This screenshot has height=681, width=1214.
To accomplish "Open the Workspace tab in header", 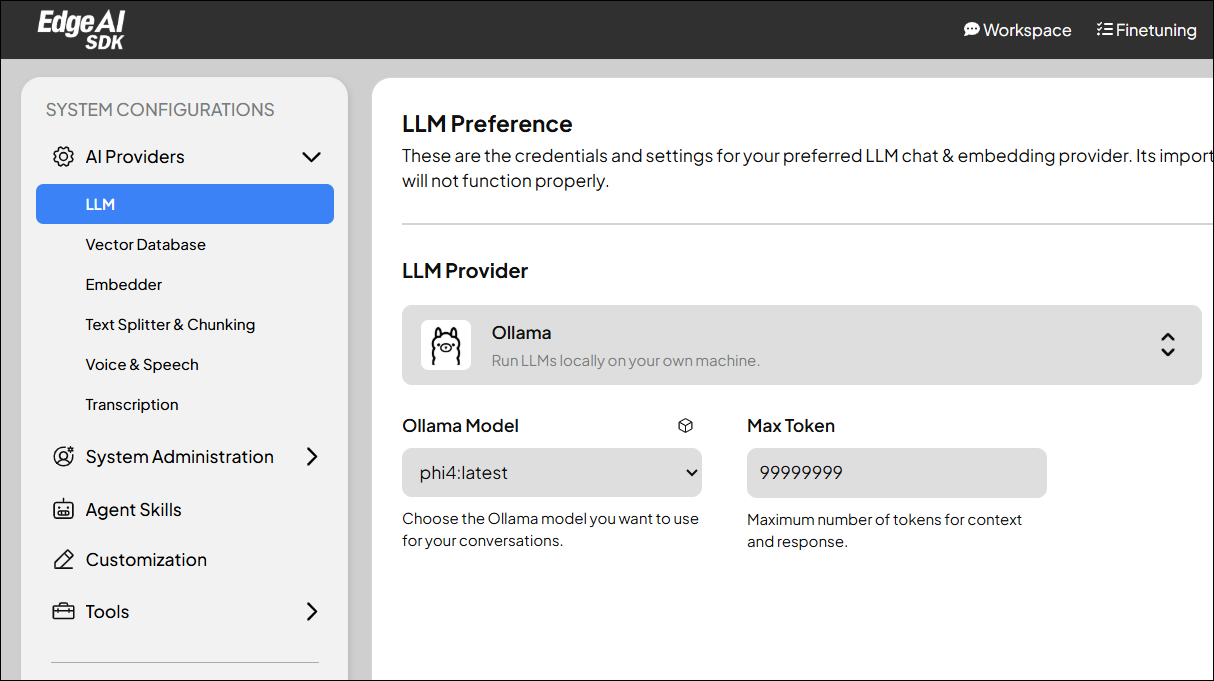I will point(1017,30).
